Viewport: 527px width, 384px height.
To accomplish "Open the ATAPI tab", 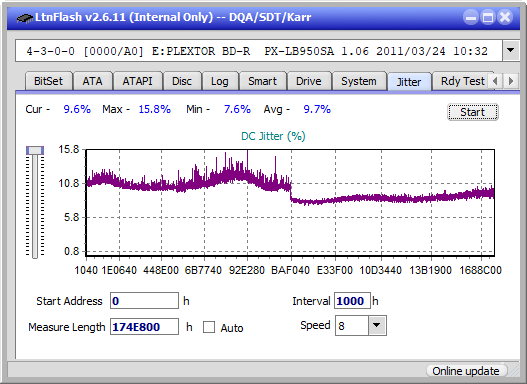I will click(x=137, y=81).
